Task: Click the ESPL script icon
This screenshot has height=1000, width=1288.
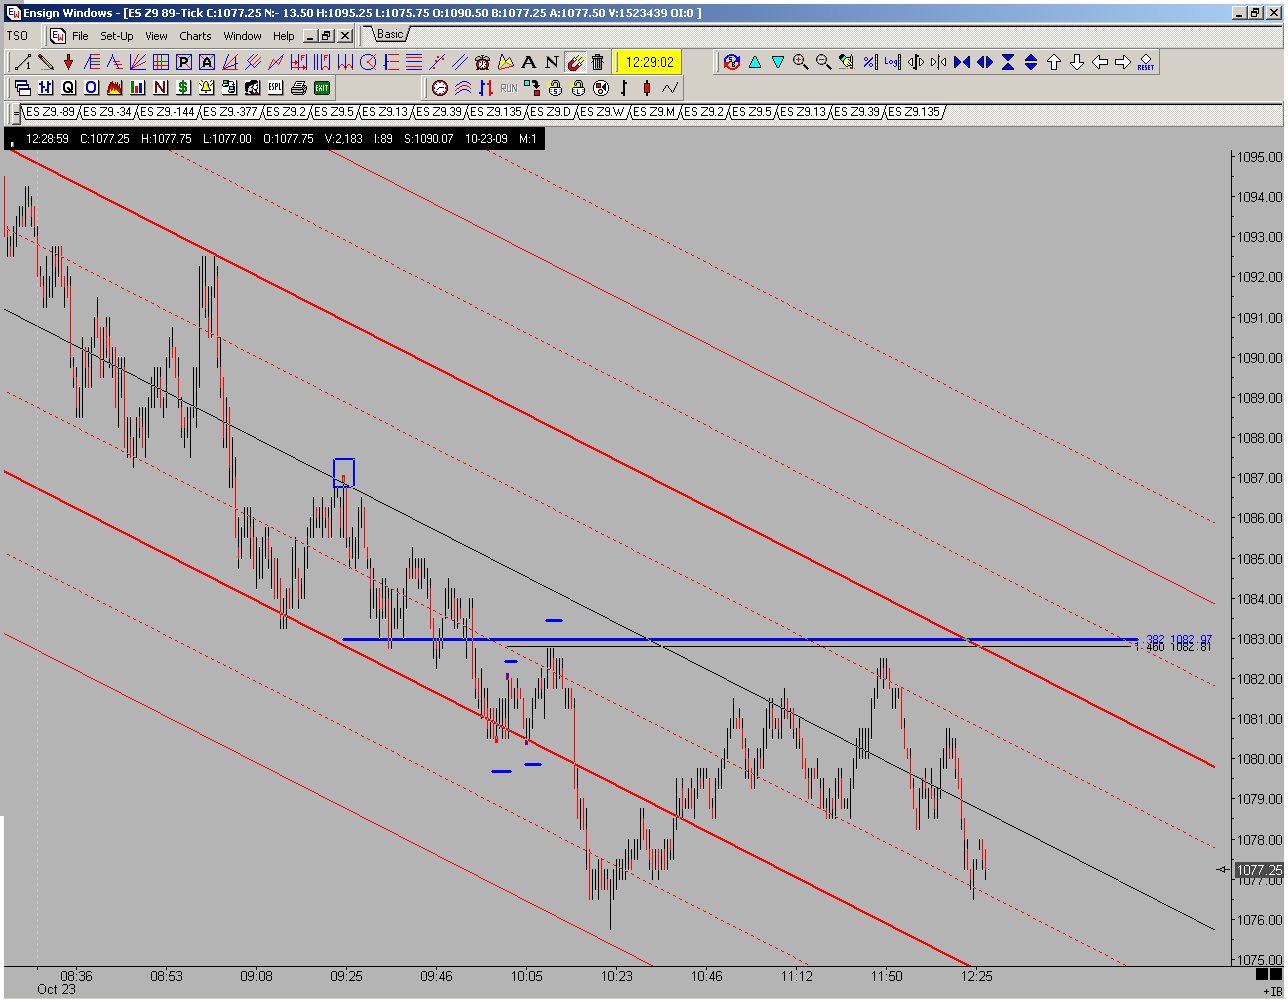Action: click(x=276, y=87)
